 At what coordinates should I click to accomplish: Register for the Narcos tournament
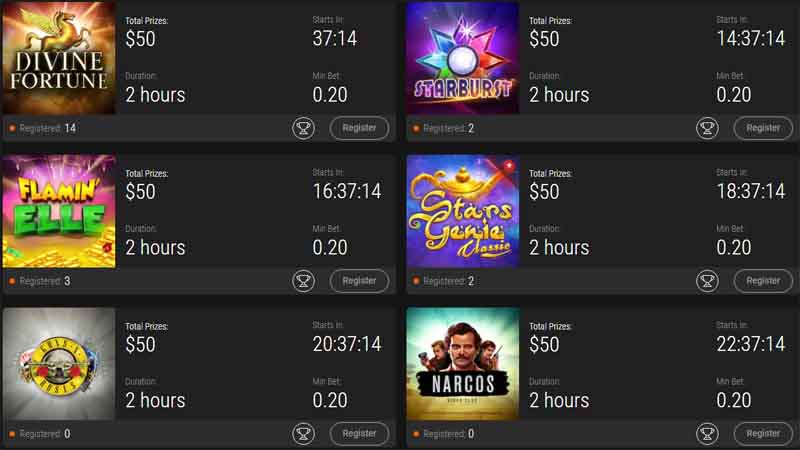[x=763, y=433]
